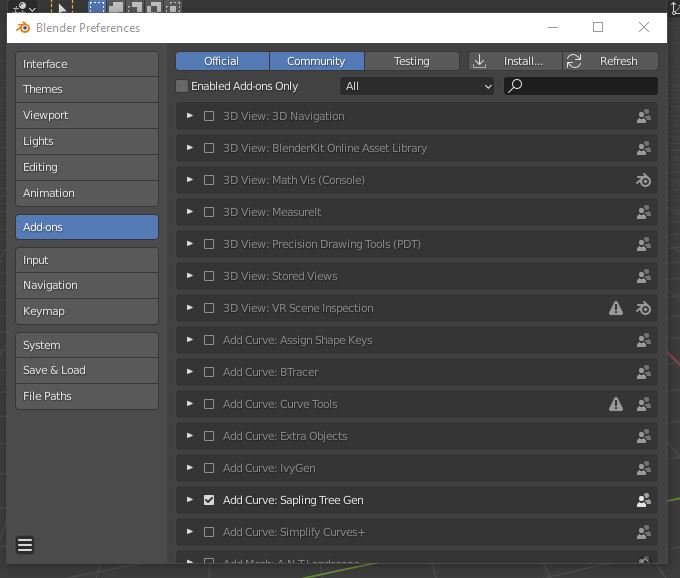Click community icon on IvyGen row
The width and height of the screenshot is (680, 578).
coord(644,468)
